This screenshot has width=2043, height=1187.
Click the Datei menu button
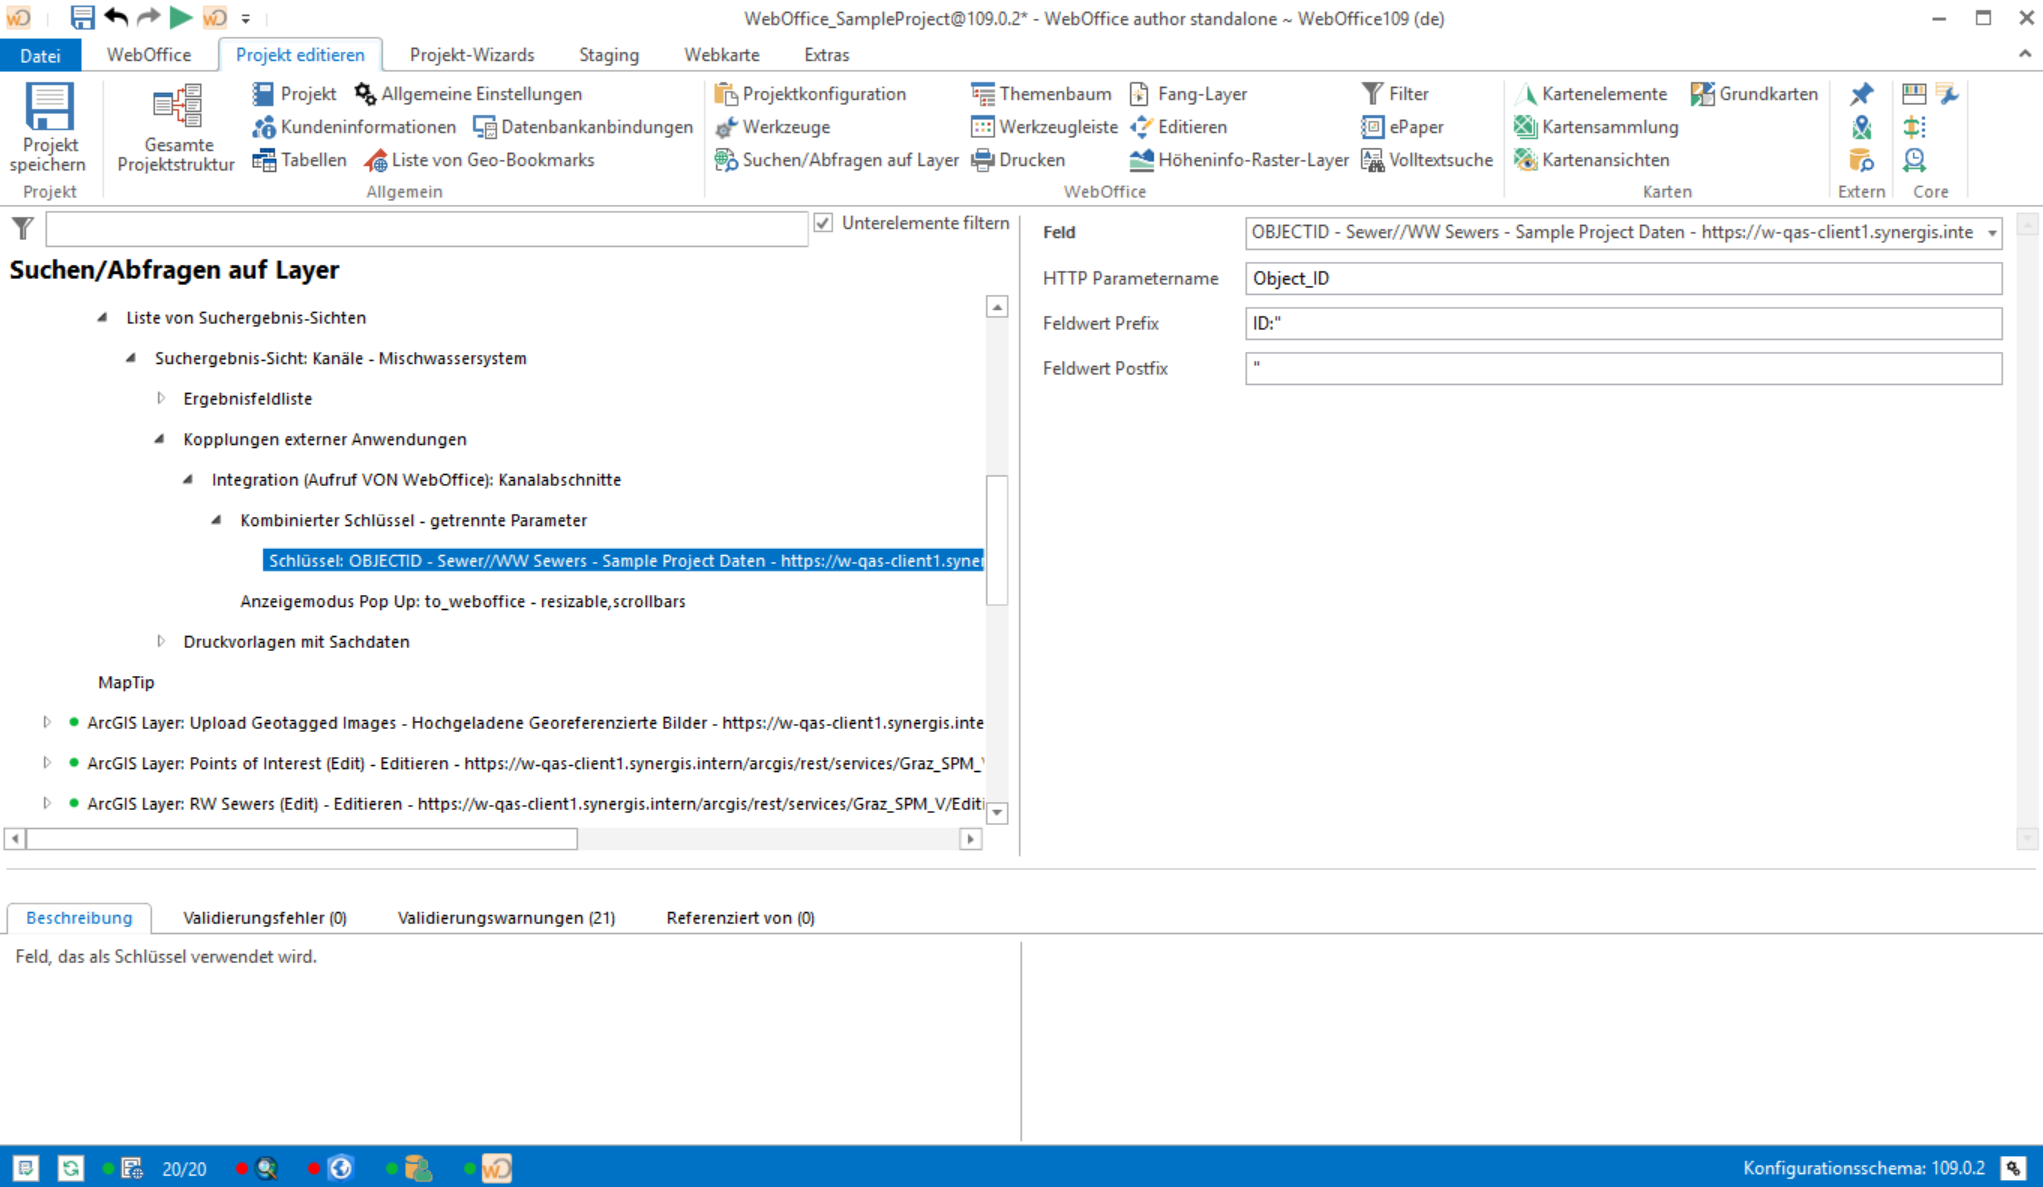(x=40, y=55)
